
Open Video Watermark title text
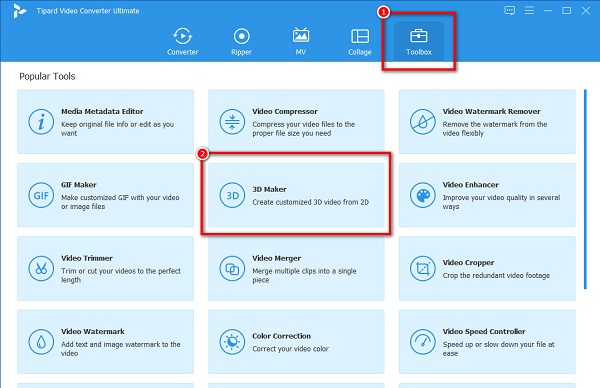tap(93, 332)
